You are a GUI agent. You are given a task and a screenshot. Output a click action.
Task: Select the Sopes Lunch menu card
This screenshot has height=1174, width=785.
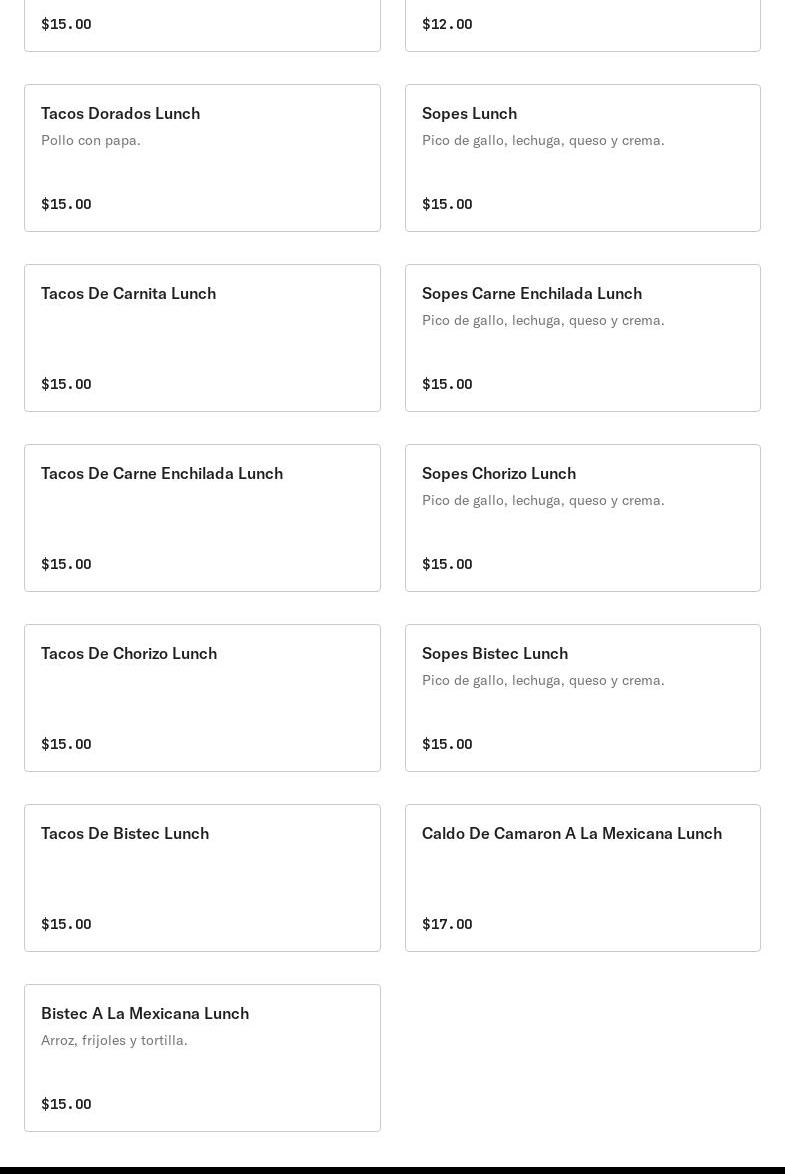click(x=582, y=158)
